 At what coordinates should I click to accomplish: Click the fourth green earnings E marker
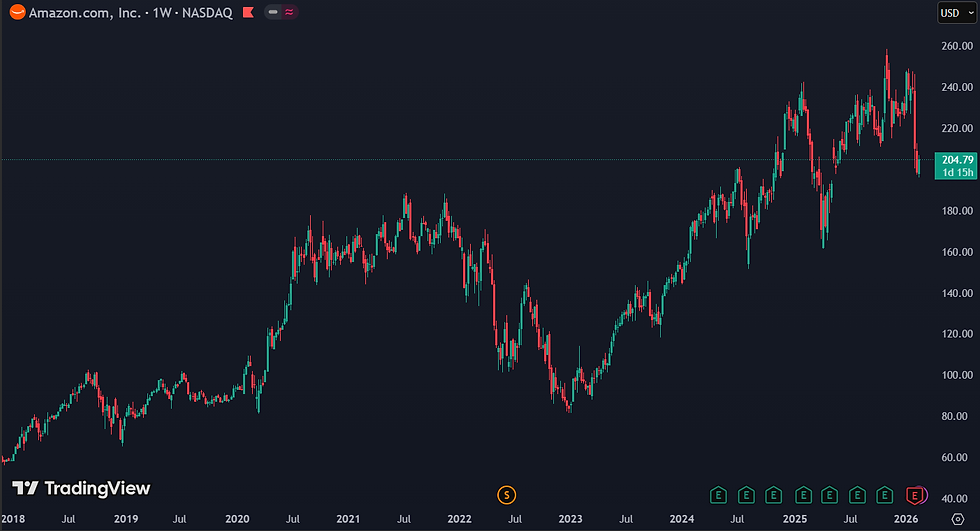[x=803, y=496]
